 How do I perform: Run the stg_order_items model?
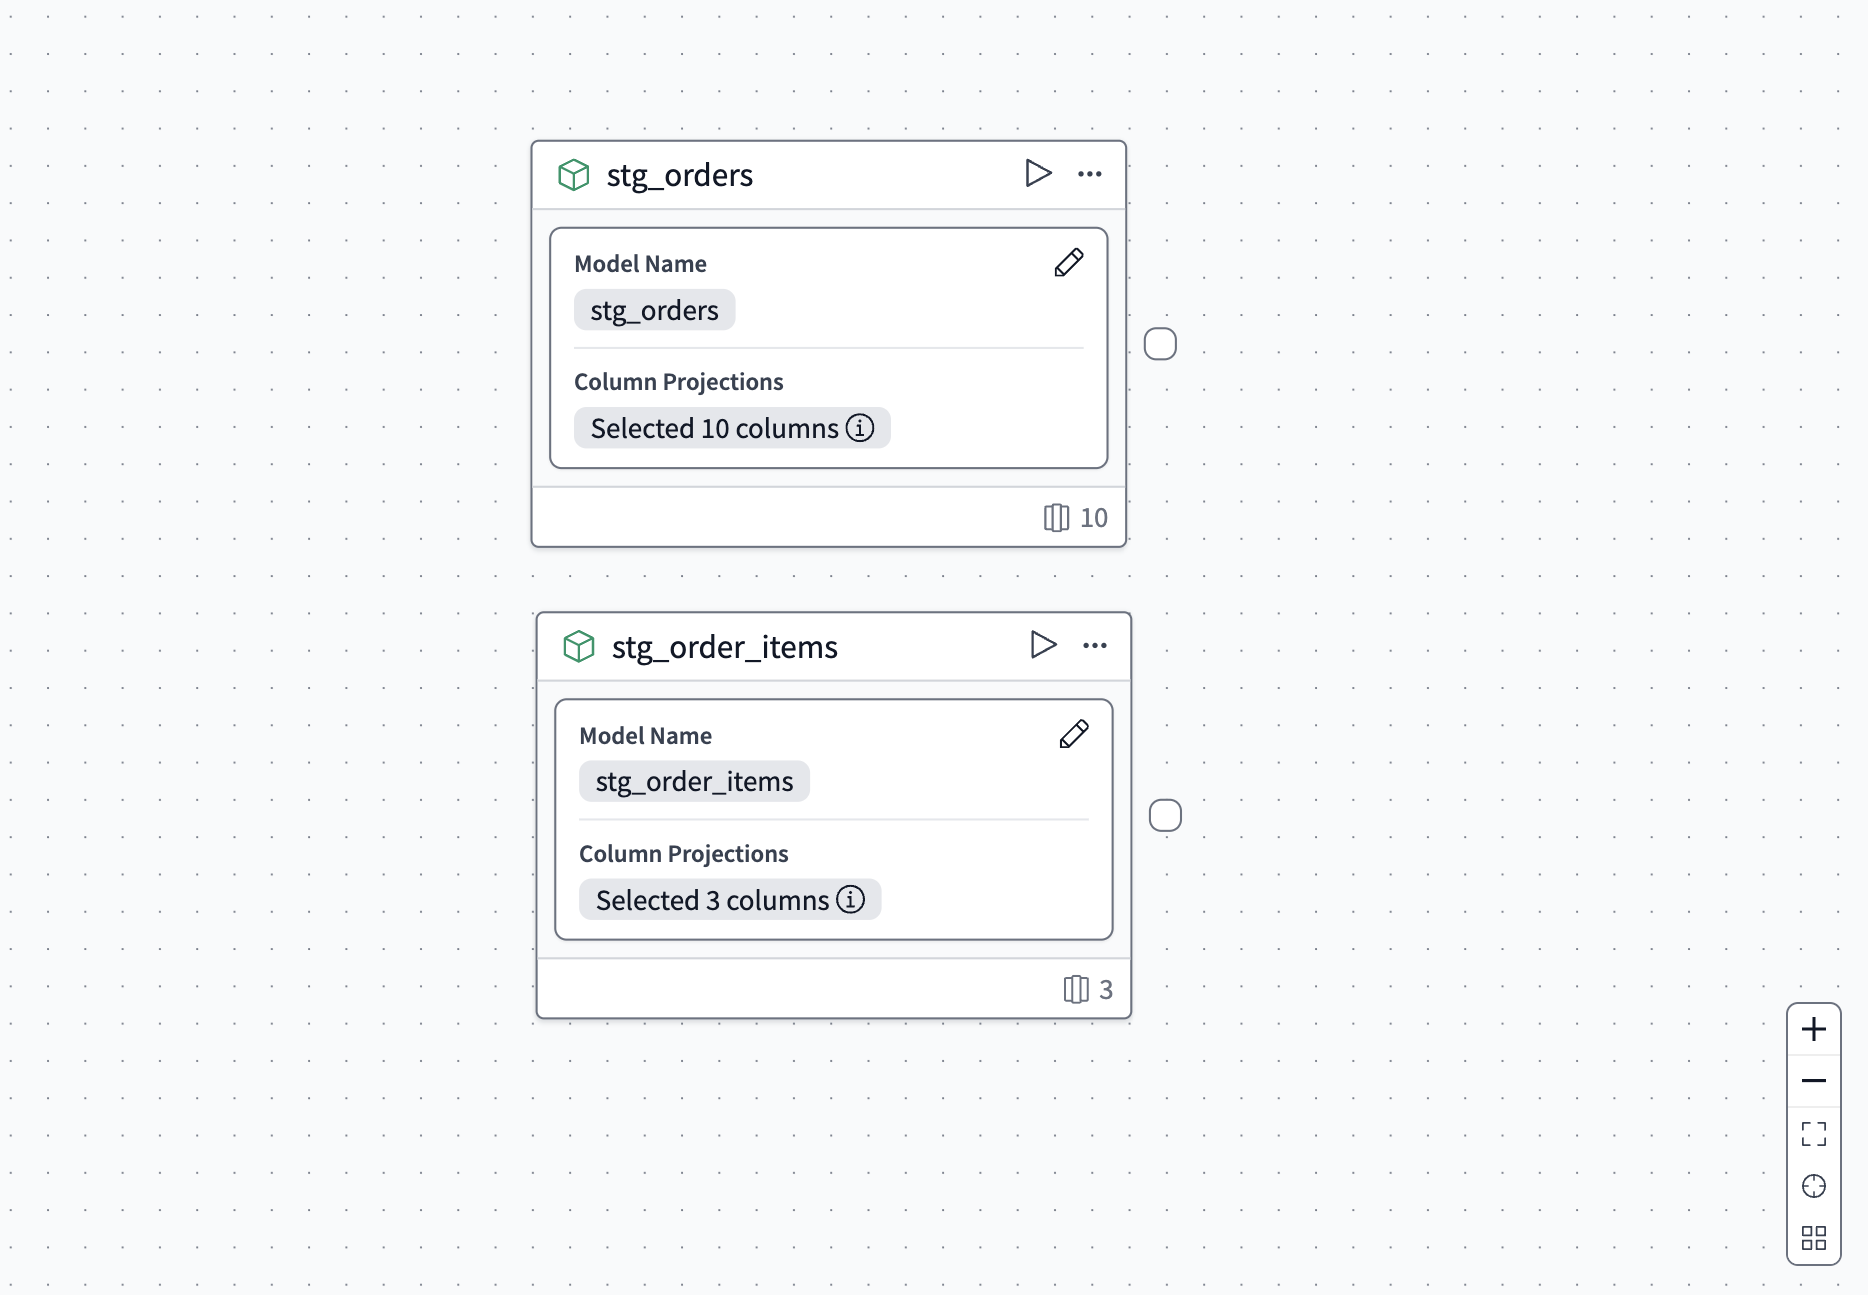(x=1043, y=645)
